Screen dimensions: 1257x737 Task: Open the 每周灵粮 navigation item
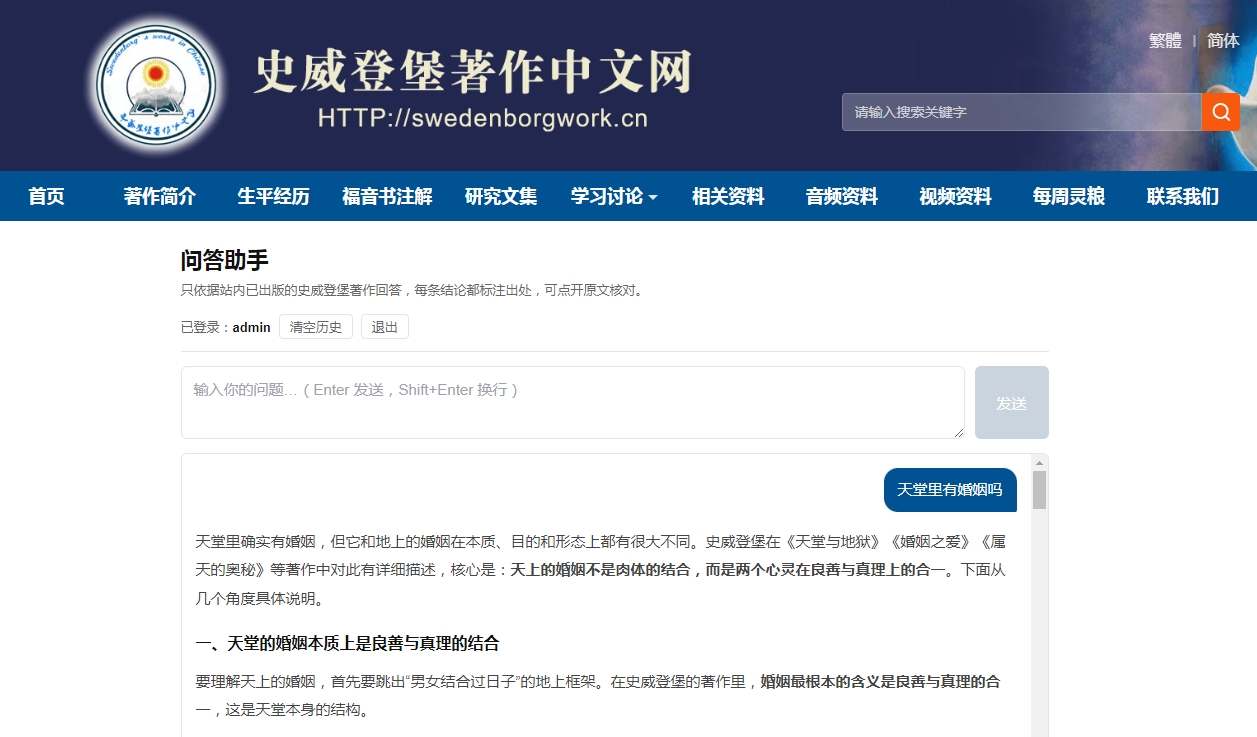click(1069, 196)
